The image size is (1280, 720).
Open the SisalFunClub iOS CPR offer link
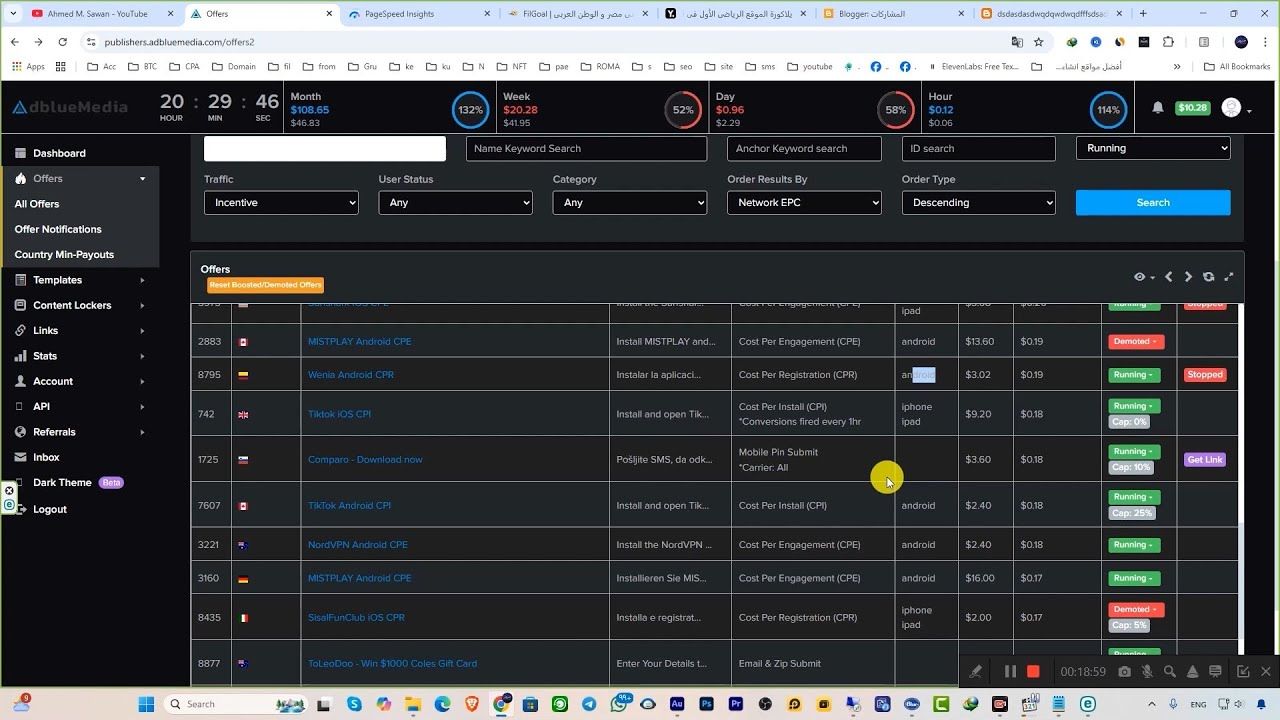[x=356, y=618]
